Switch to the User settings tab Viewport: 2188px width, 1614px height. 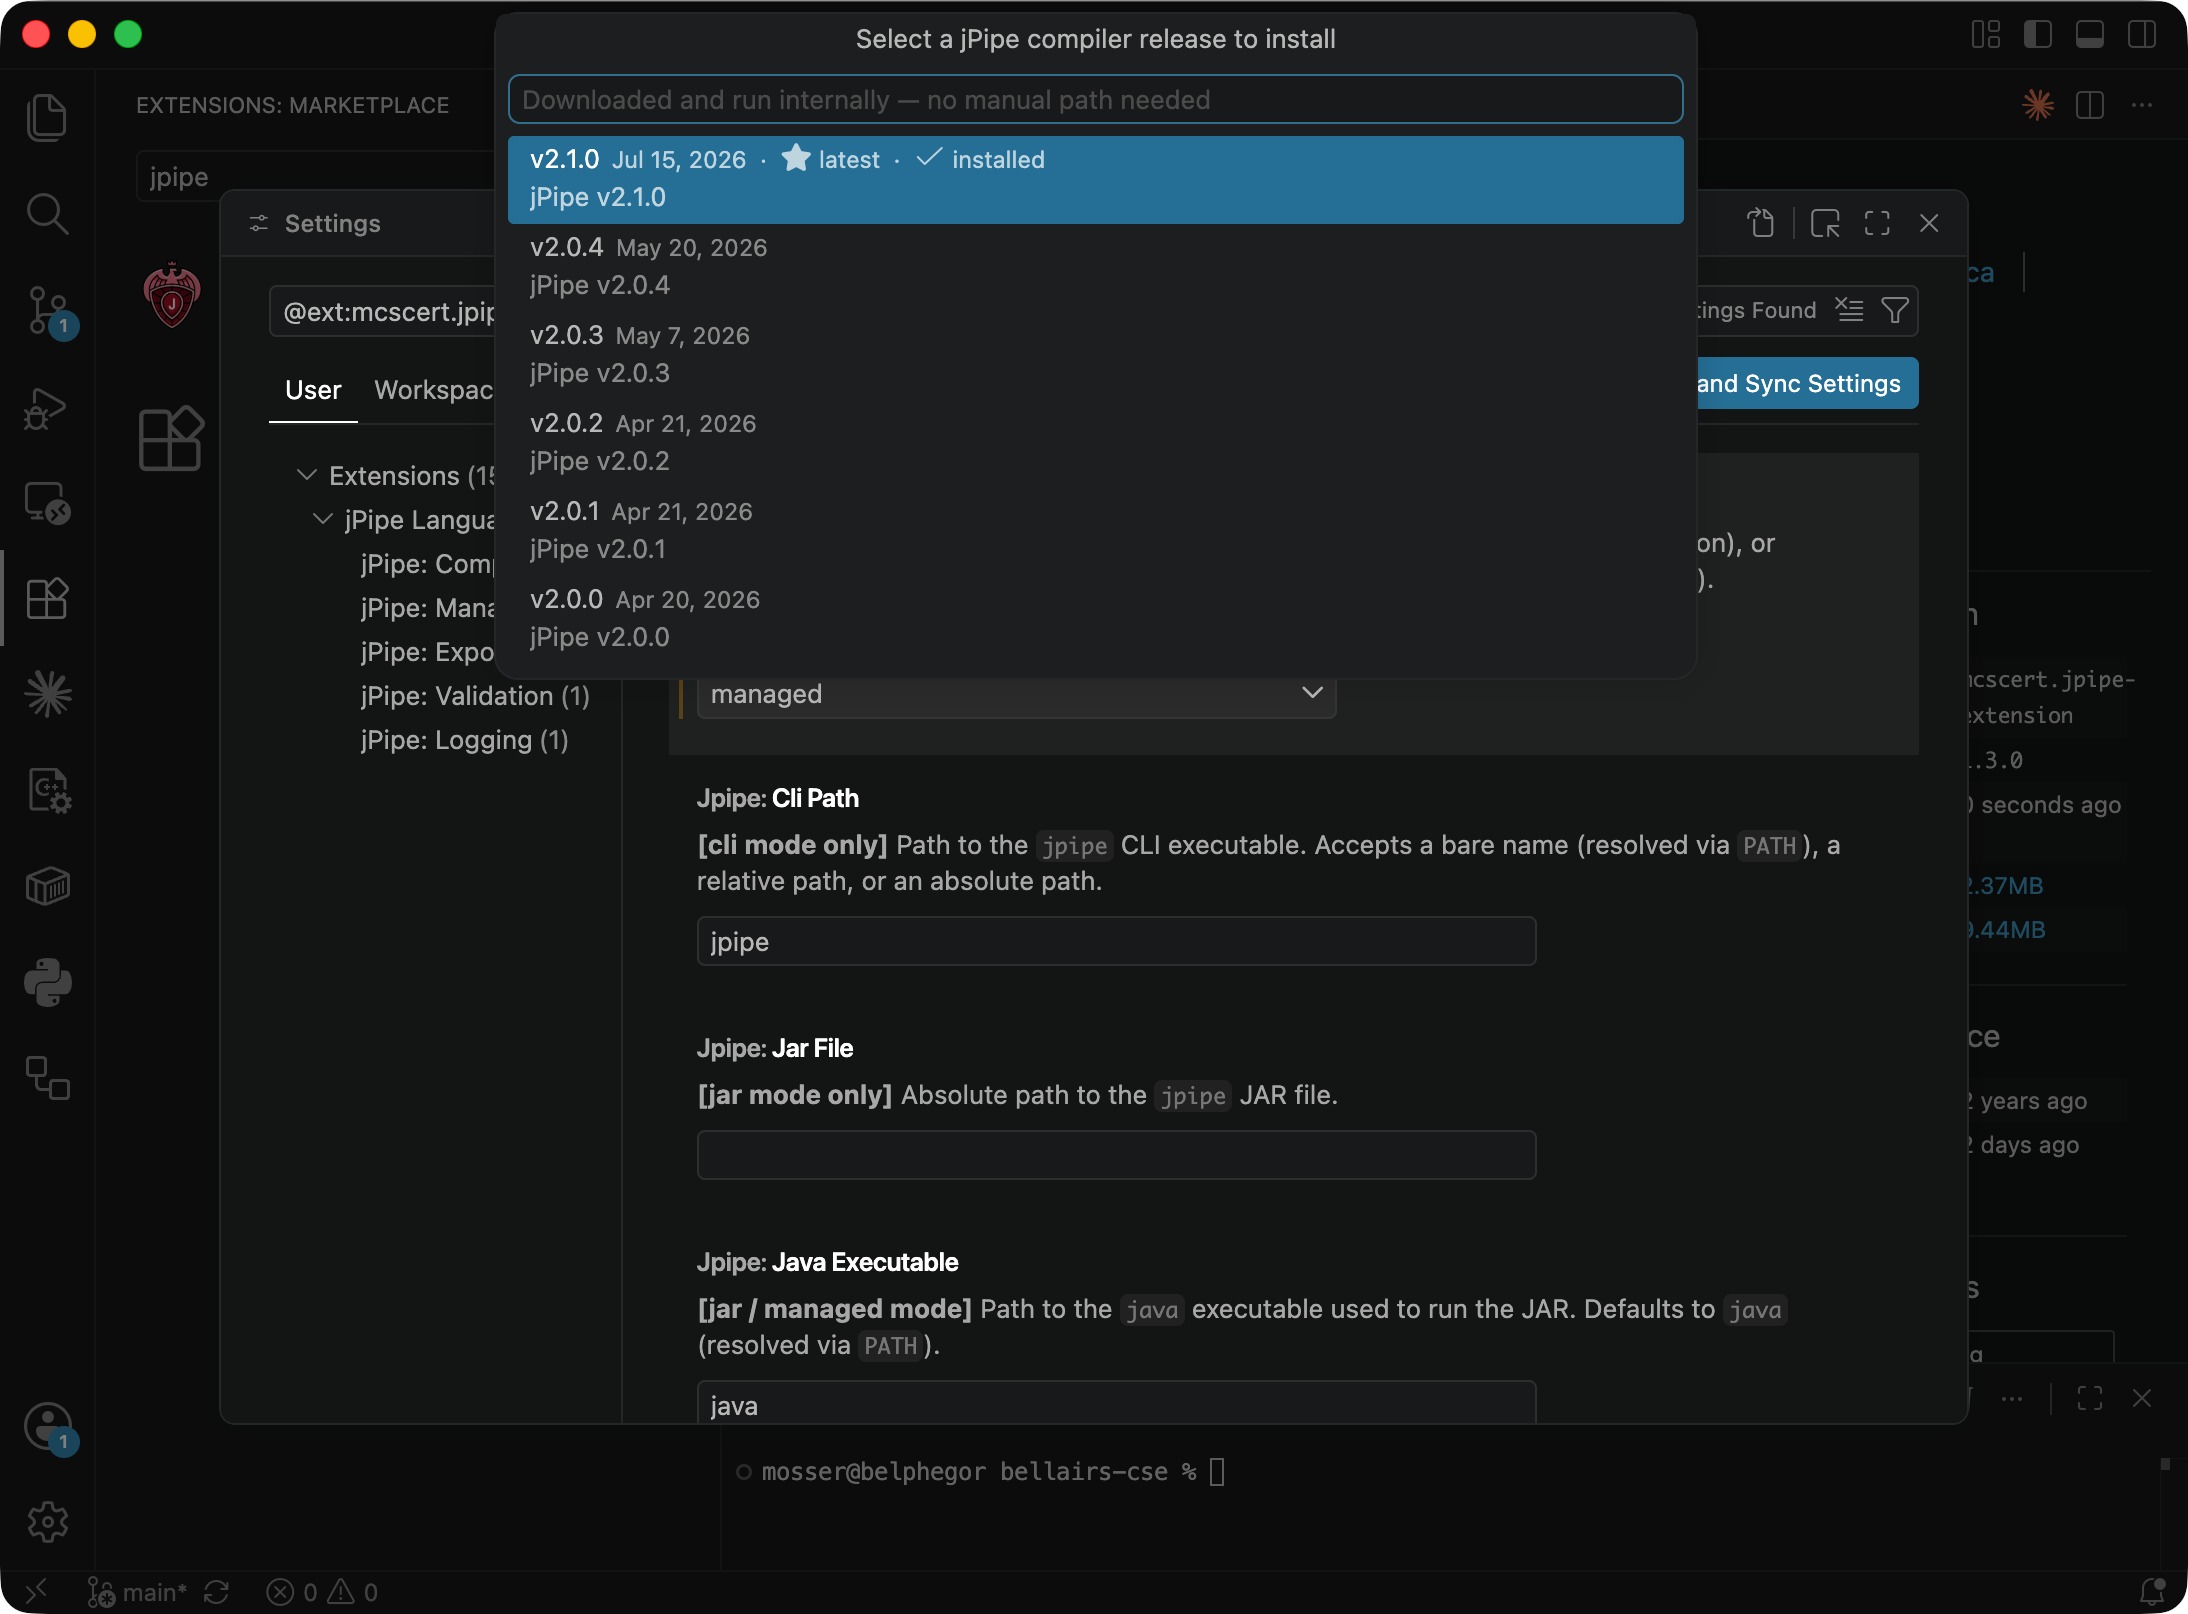313,390
